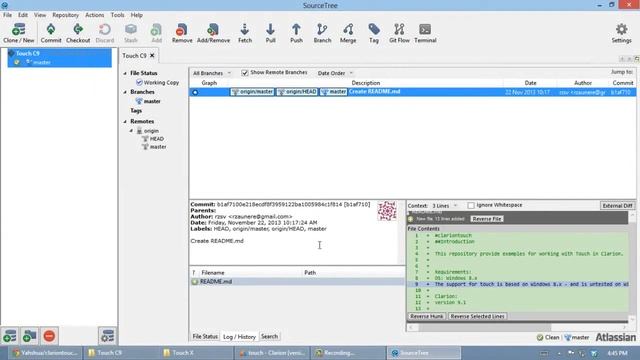Image resolution: width=640 pixels, height=360 pixels.
Task: Open the Tools menu
Action: tap(117, 15)
